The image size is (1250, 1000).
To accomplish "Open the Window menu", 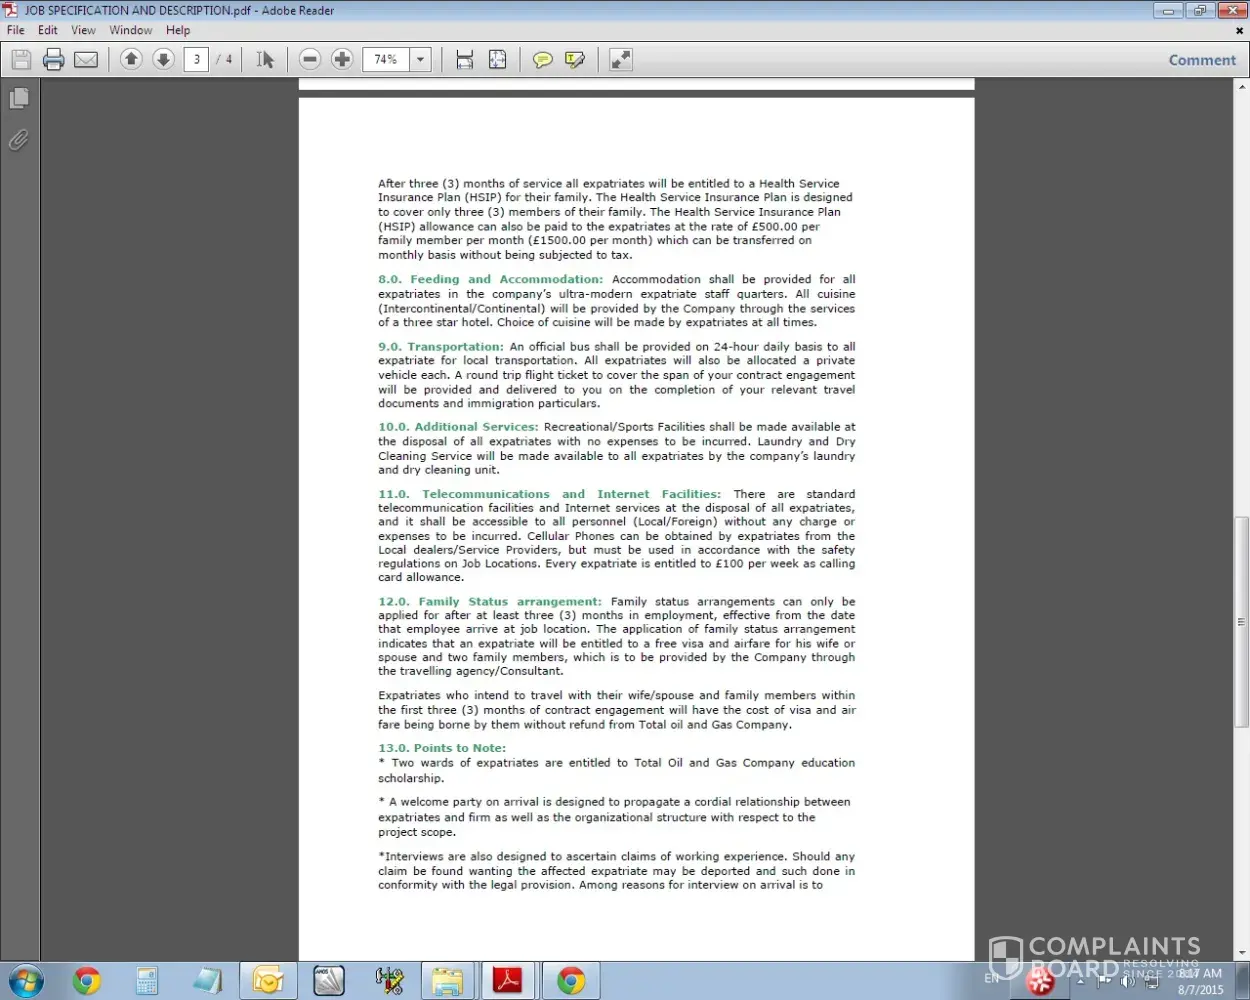I will point(131,30).
